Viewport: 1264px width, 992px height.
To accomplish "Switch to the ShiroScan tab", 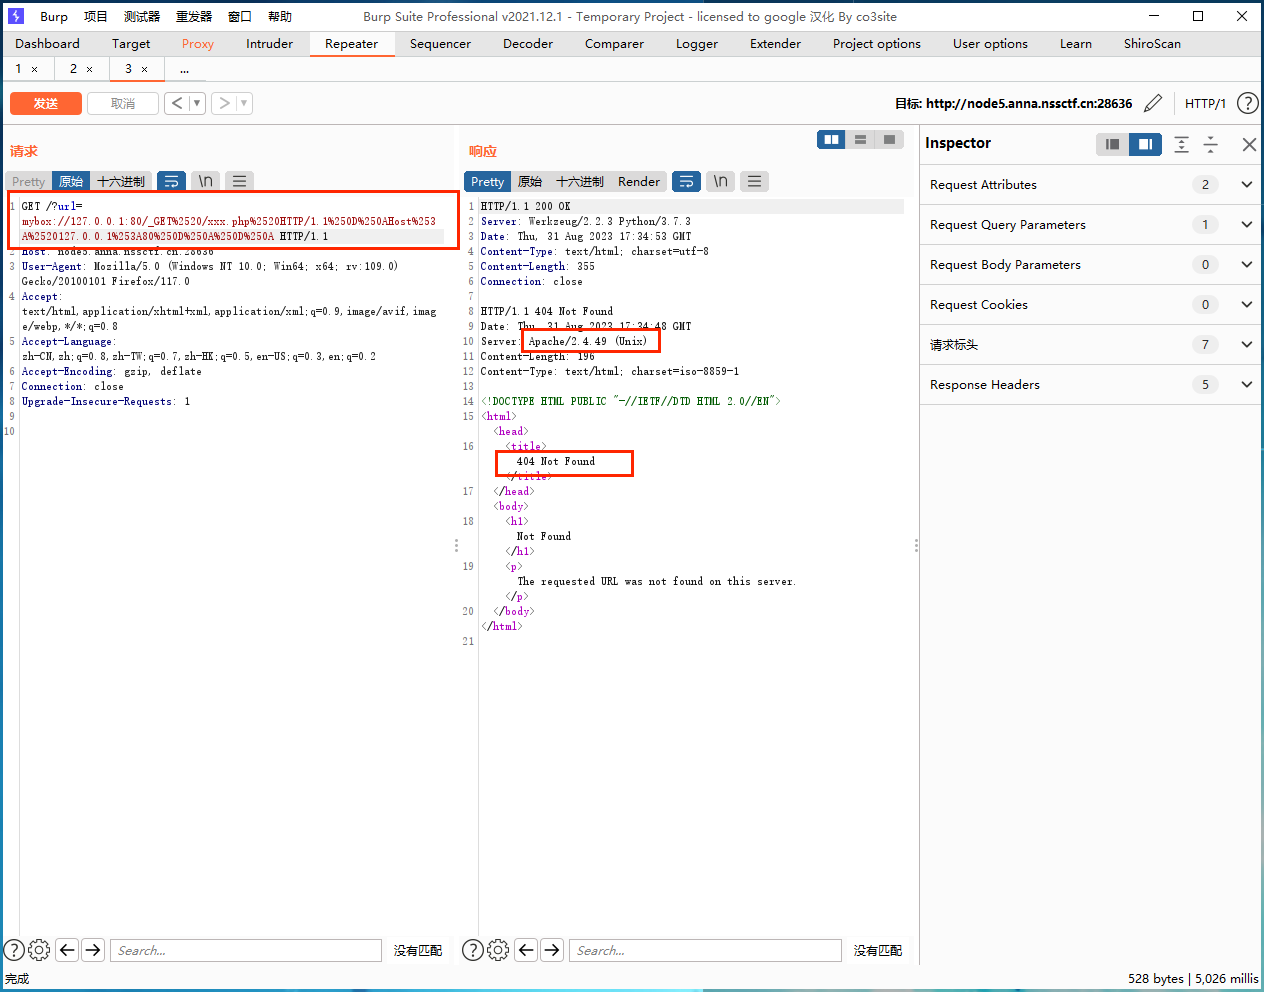I will pyautogui.click(x=1152, y=43).
